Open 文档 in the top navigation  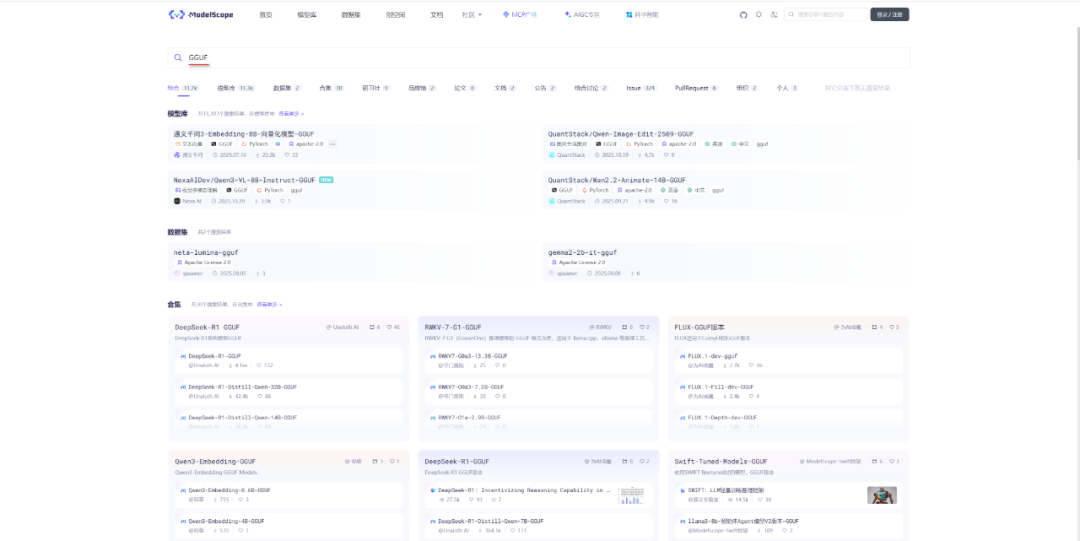(x=436, y=14)
